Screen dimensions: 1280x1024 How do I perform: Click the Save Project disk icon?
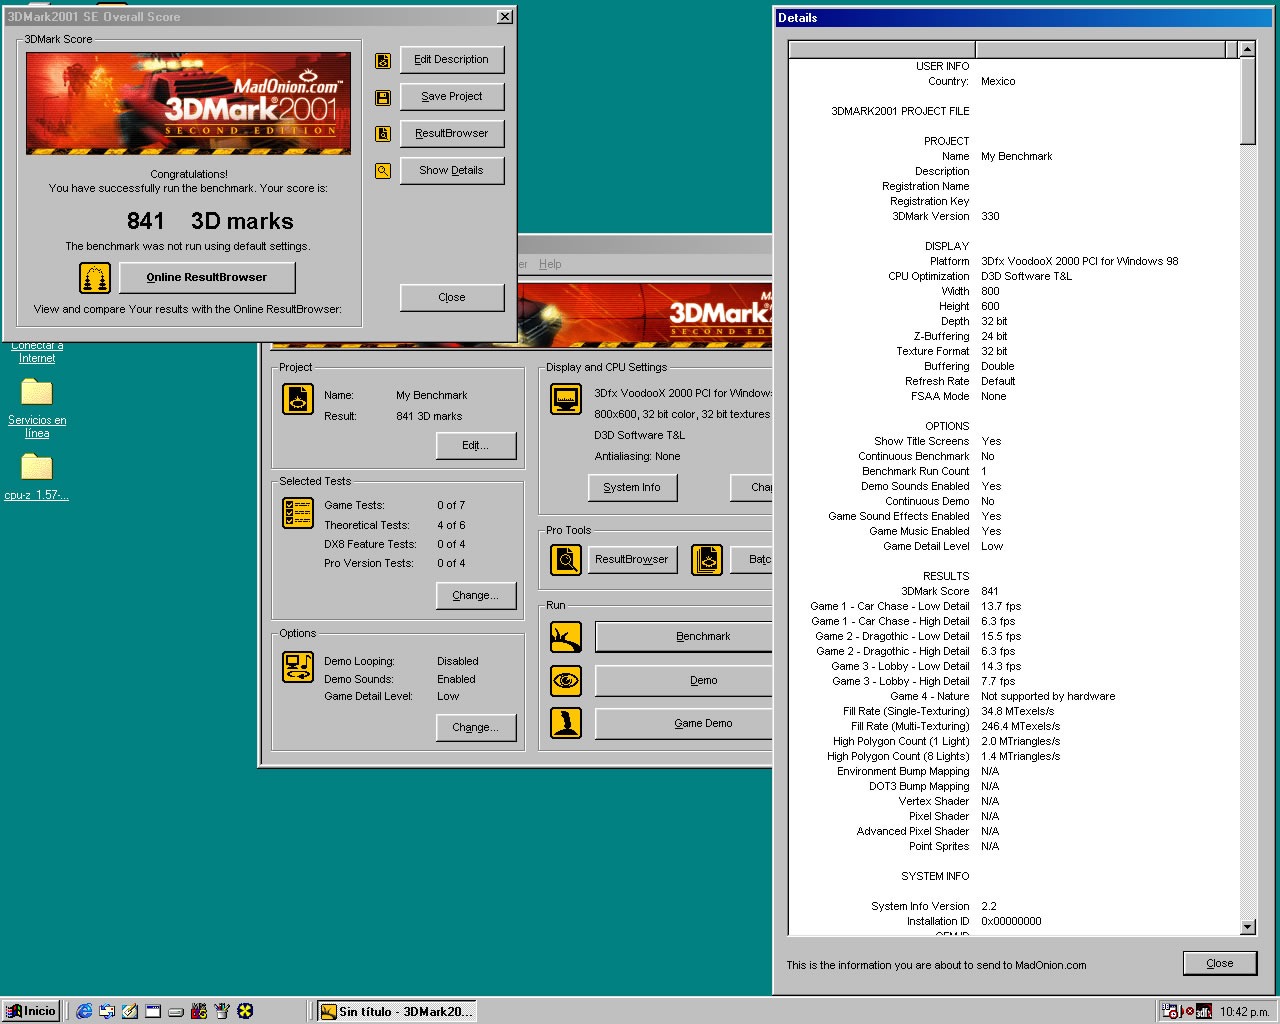pos(383,97)
